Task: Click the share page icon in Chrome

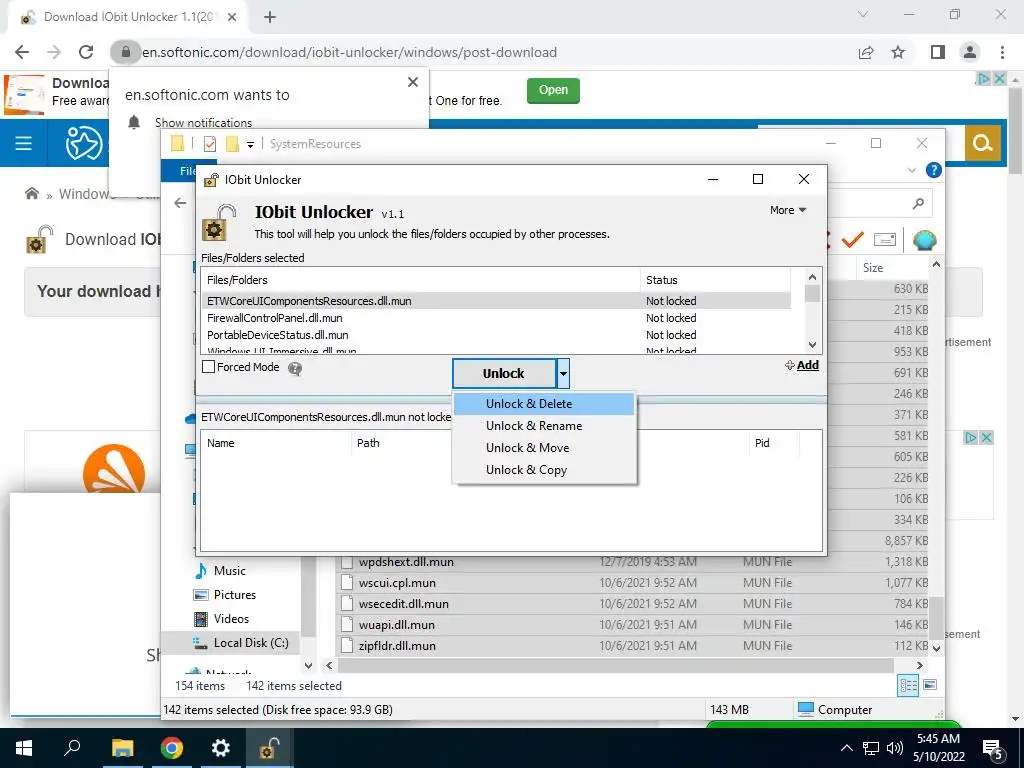Action: (x=866, y=52)
